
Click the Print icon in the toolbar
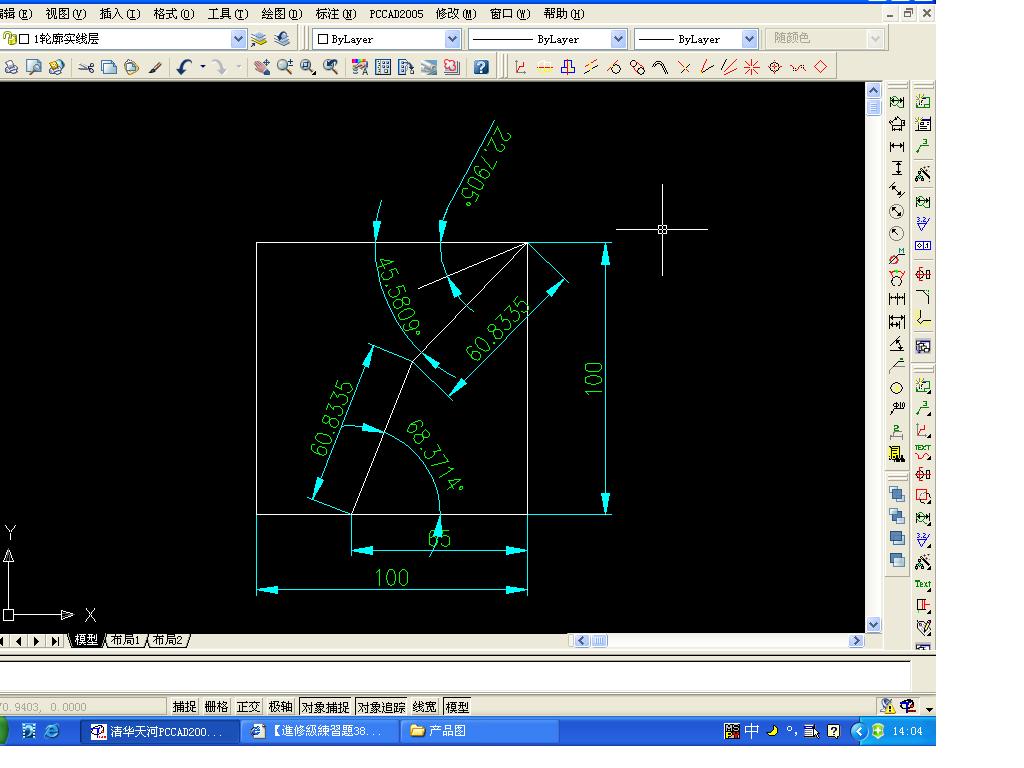click(11, 67)
